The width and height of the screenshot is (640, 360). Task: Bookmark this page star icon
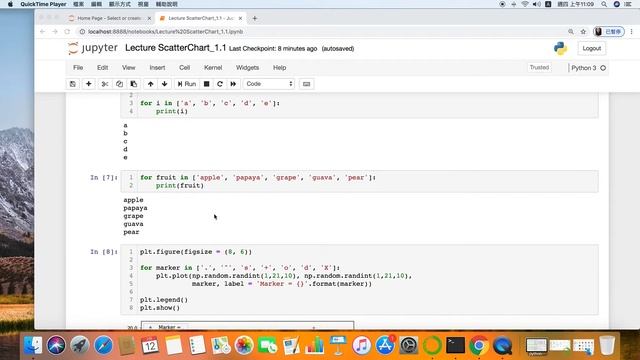(583, 31)
